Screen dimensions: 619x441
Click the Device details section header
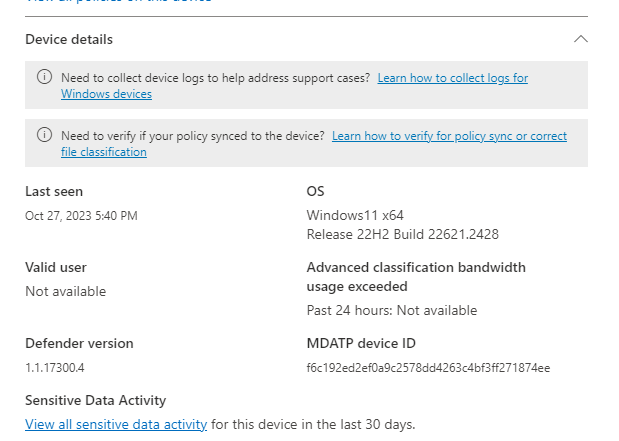point(69,39)
